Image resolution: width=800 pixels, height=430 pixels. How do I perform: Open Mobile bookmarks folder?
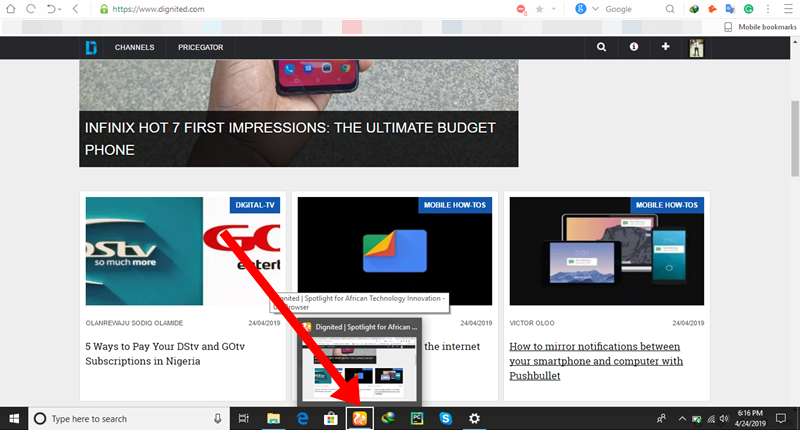760,27
